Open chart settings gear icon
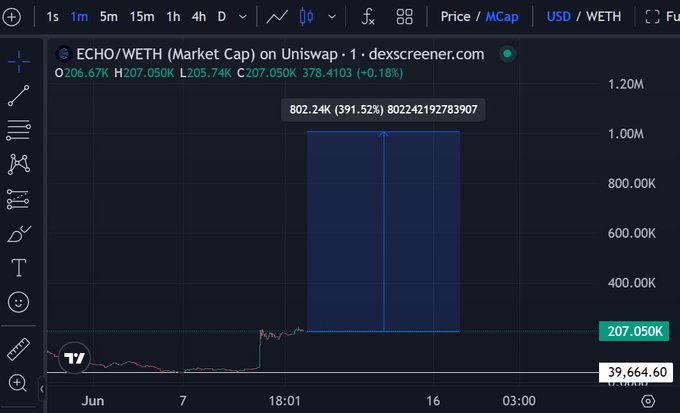The height and width of the screenshot is (413, 680). pyautogui.click(x=648, y=401)
